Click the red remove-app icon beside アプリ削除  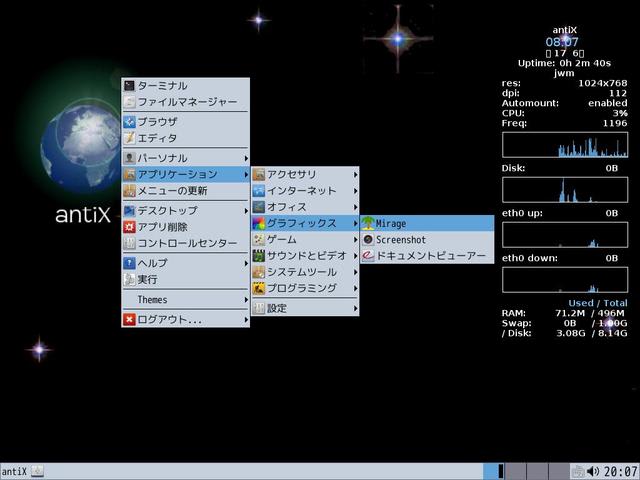point(129,227)
